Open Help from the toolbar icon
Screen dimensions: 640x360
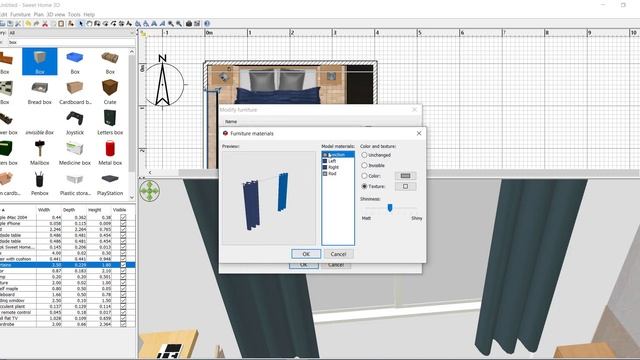[x=207, y=24]
